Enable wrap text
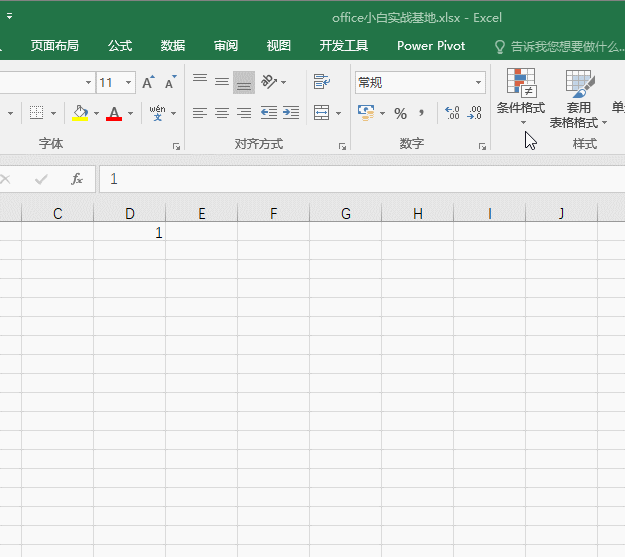The height and width of the screenshot is (557, 625). pyautogui.click(x=321, y=82)
